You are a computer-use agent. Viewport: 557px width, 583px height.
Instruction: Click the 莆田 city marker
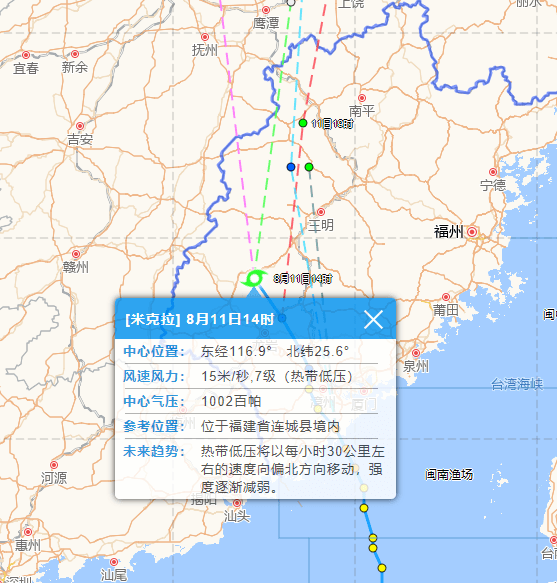click(x=446, y=297)
